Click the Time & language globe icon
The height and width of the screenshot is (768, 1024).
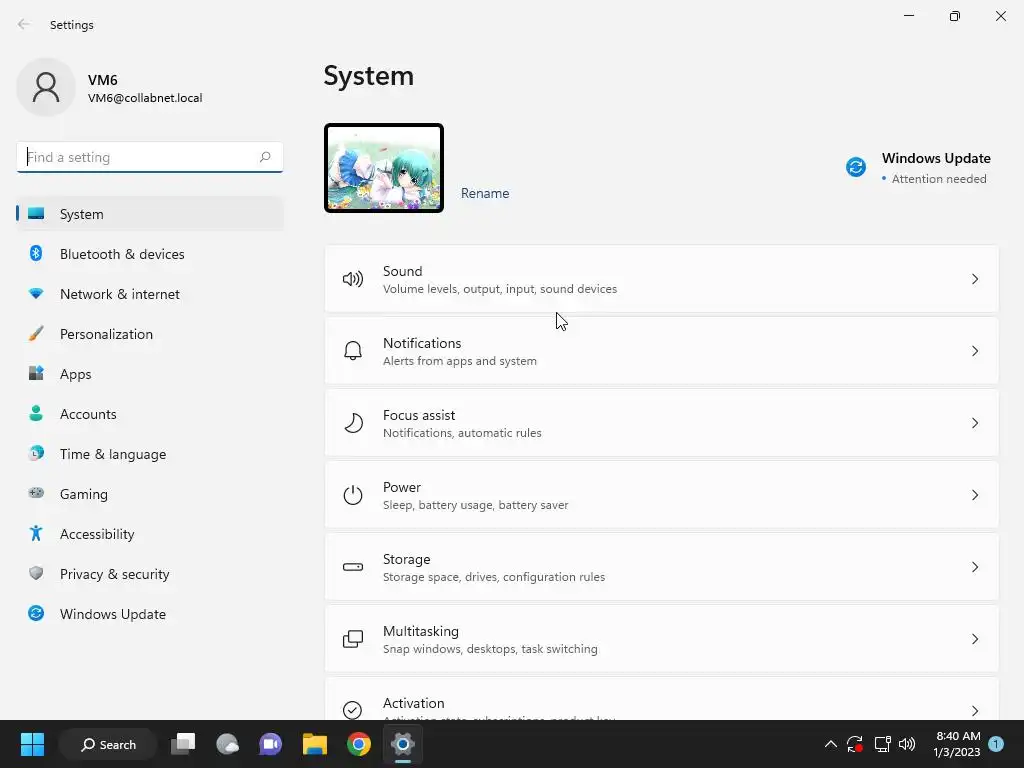[x=36, y=453]
